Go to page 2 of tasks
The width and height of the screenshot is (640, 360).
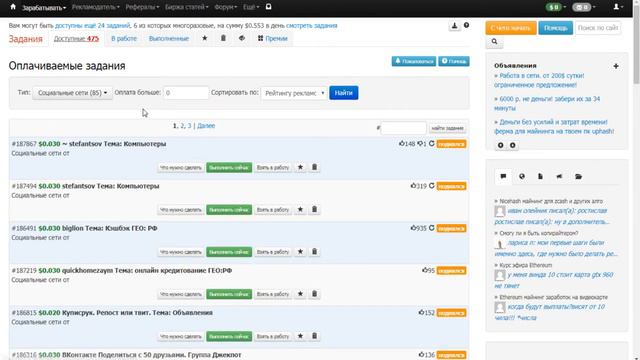(x=182, y=126)
